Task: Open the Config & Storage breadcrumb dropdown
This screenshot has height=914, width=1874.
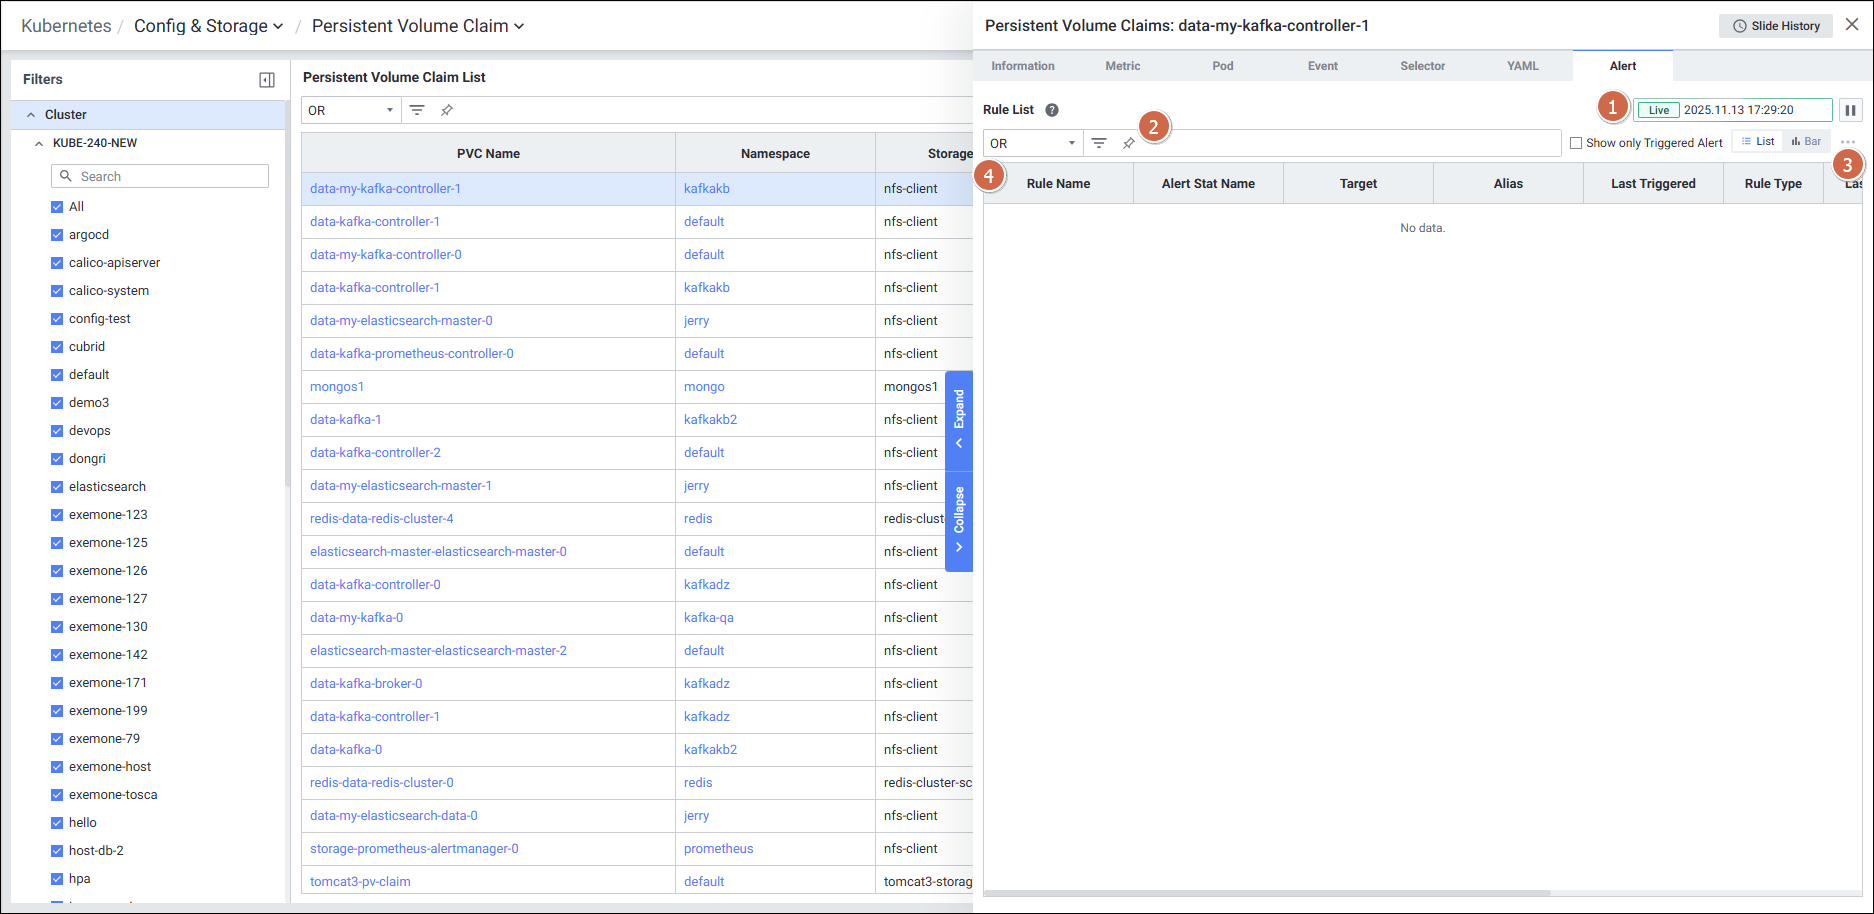Action: pos(208,26)
